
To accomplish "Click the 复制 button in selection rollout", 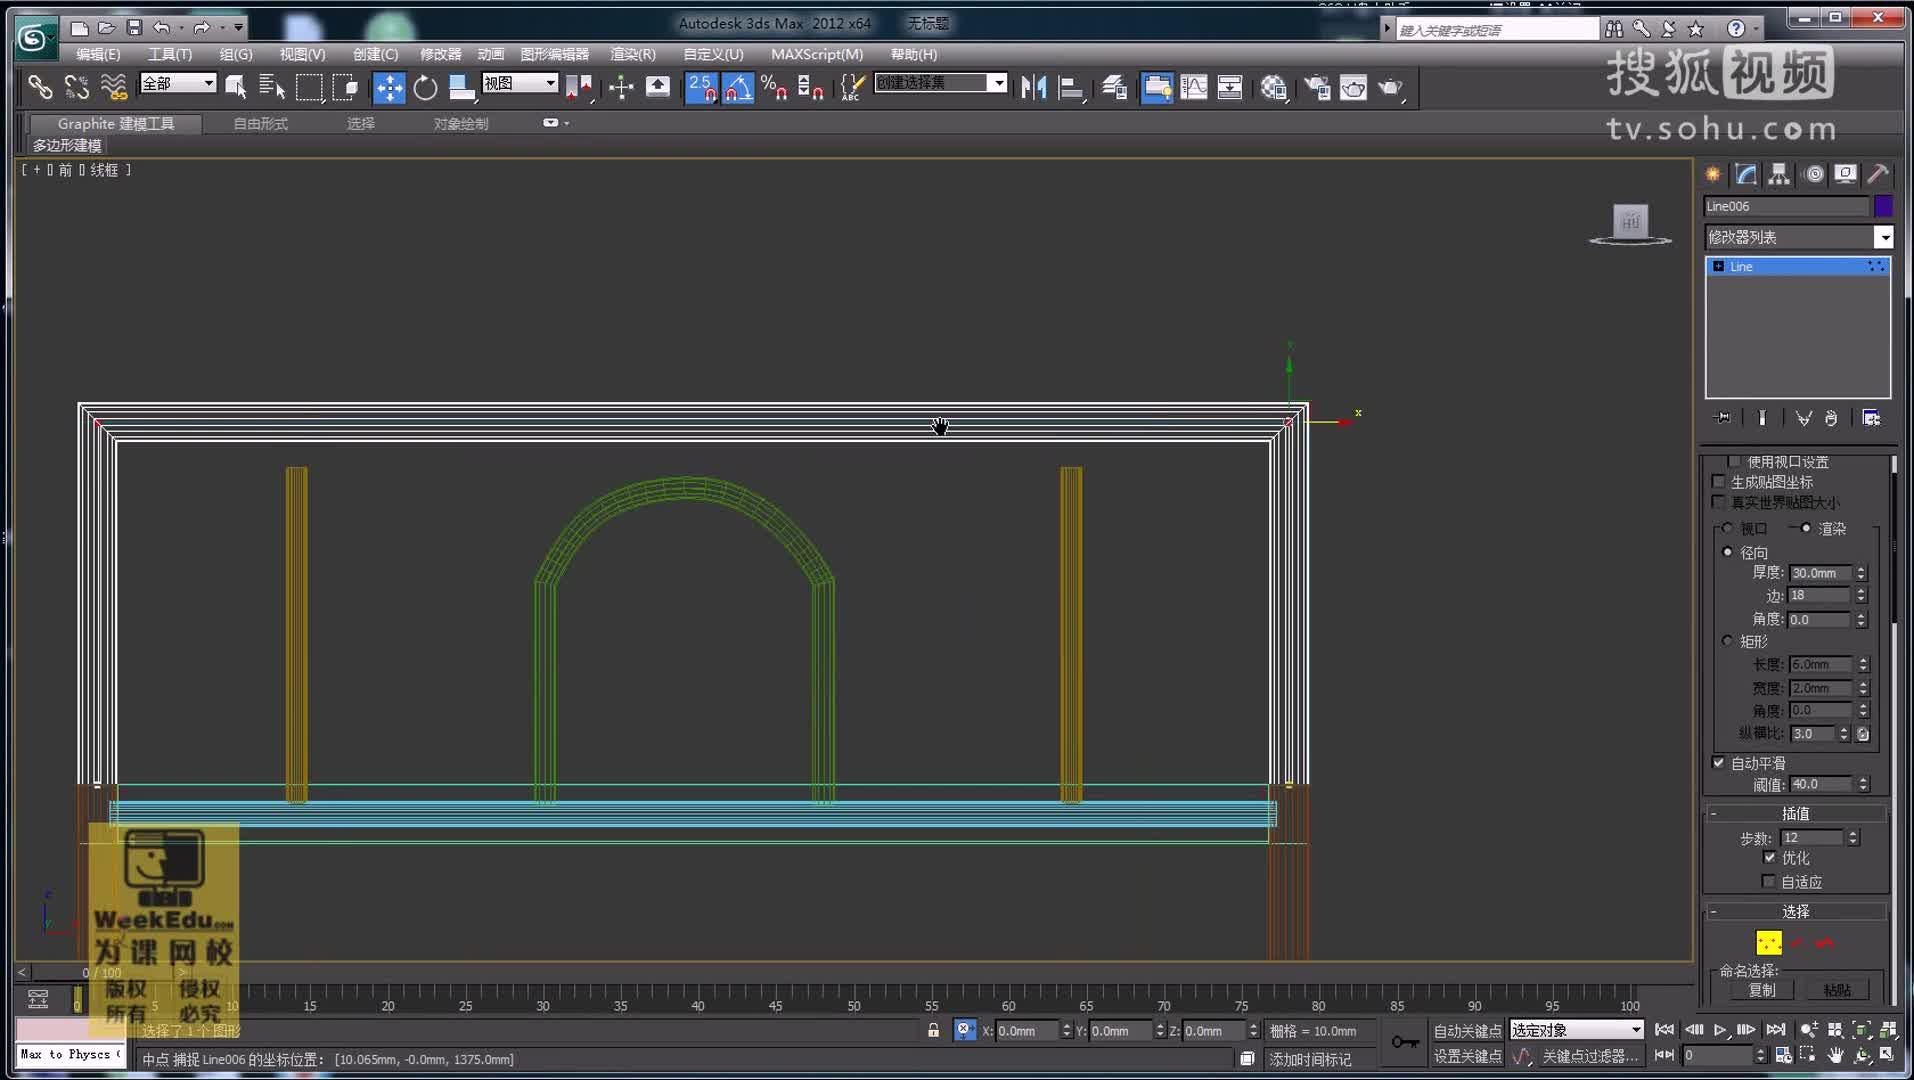I will click(x=1760, y=990).
